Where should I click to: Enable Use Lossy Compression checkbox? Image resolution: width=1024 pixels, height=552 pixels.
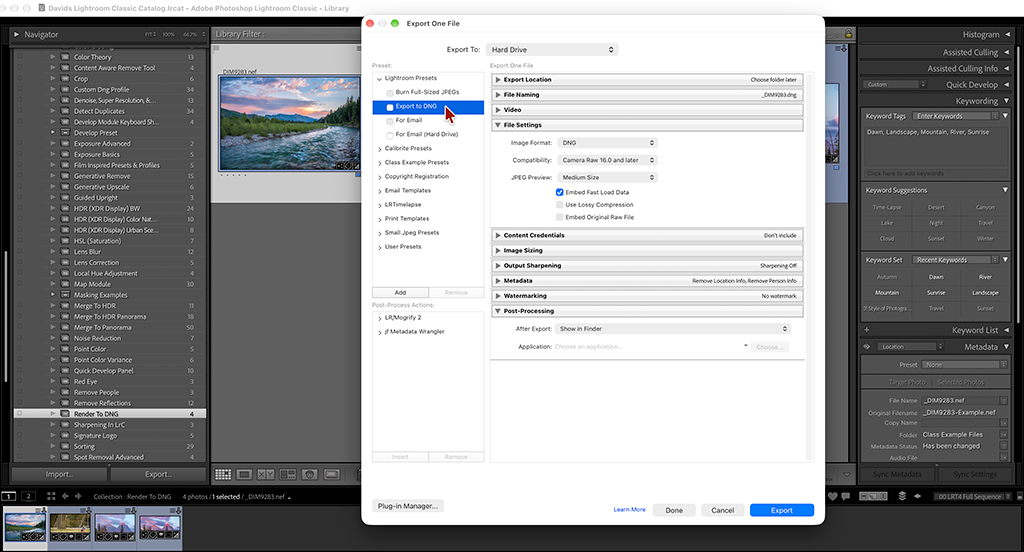coord(560,204)
